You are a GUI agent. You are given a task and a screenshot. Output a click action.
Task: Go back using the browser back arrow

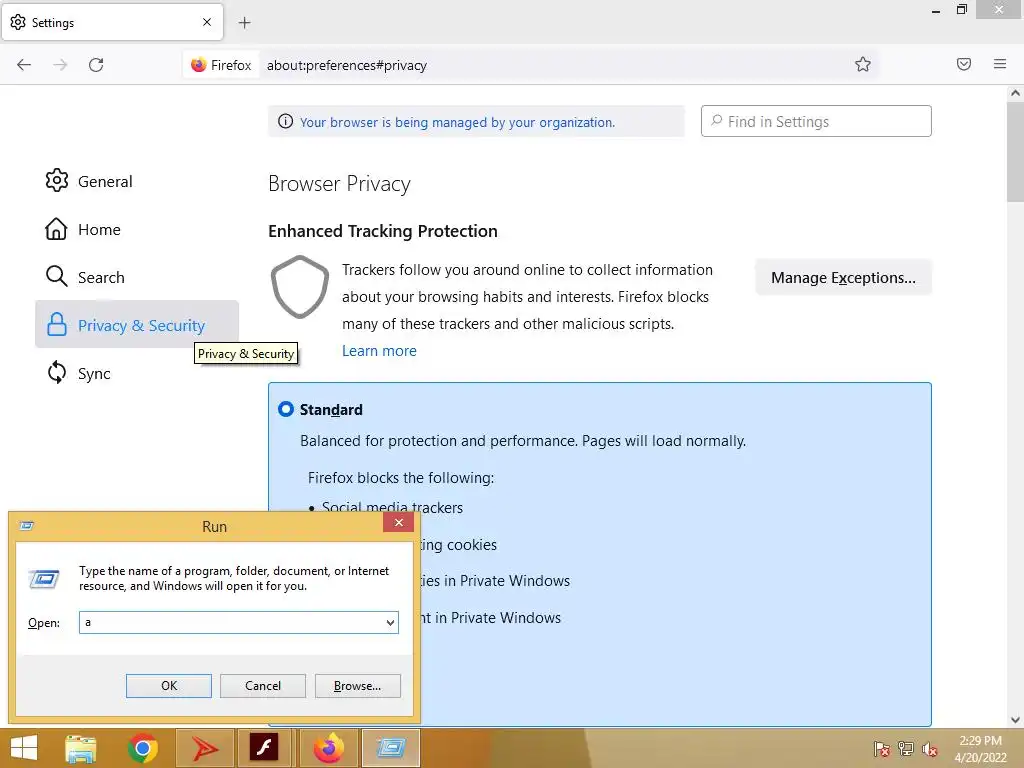click(24, 65)
